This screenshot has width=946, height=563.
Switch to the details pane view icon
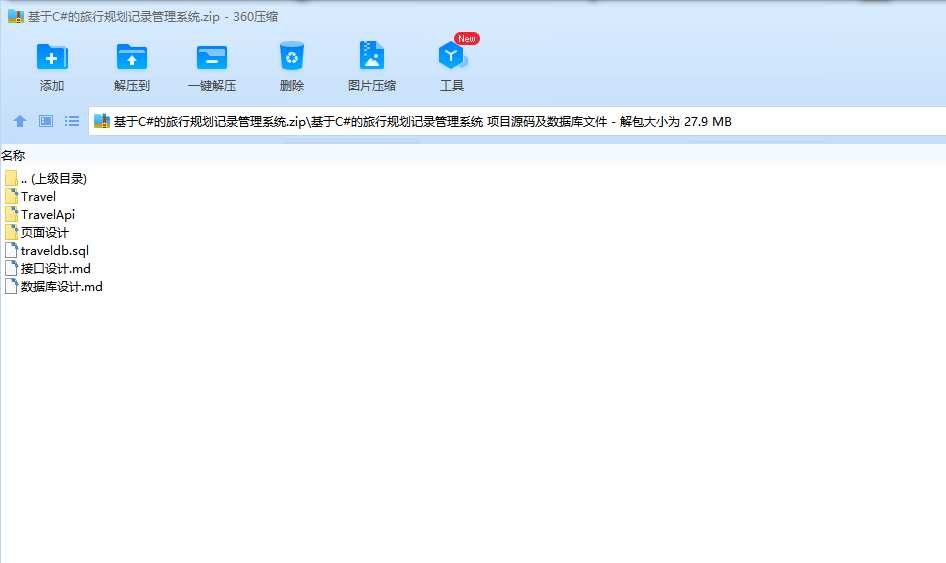pyautogui.click(x=46, y=121)
